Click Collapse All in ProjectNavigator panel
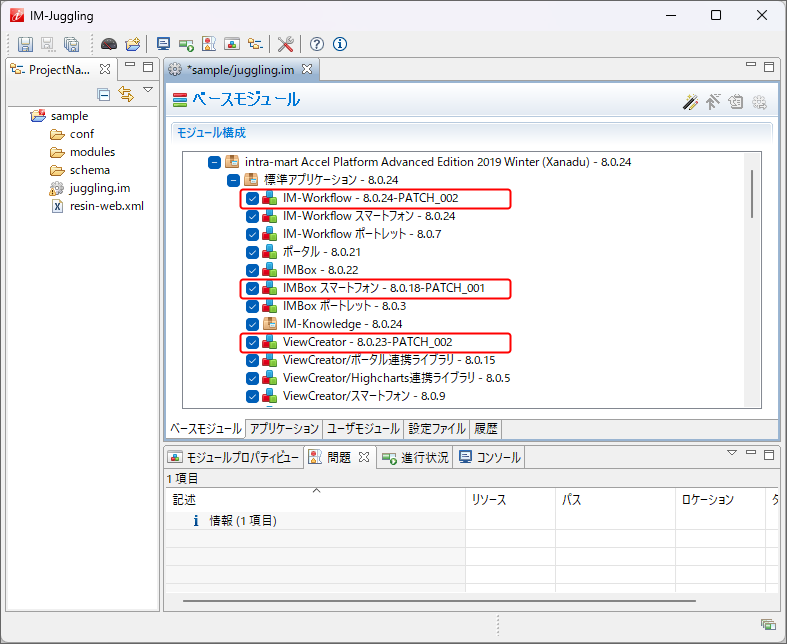Screen dimensions: 787x644 tap(103, 94)
